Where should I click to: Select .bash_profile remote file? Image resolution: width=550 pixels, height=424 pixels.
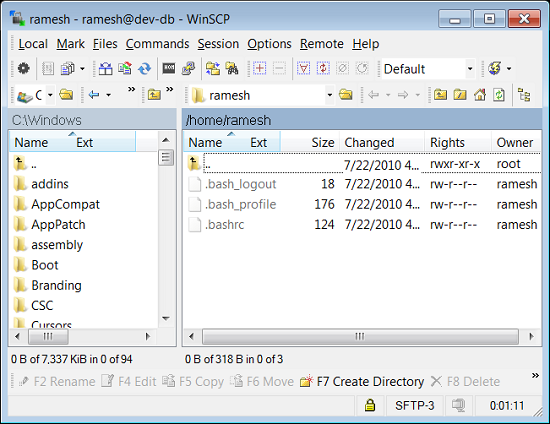(x=241, y=204)
